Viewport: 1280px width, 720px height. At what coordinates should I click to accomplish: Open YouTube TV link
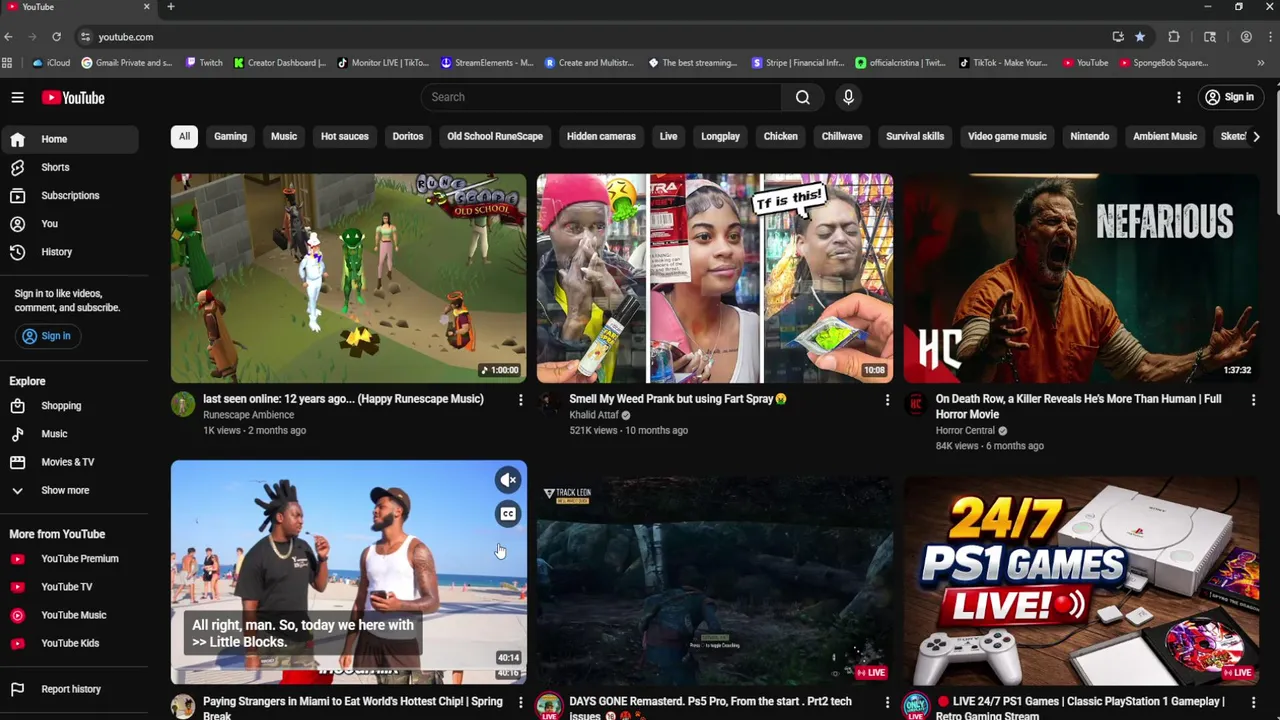pos(69,587)
